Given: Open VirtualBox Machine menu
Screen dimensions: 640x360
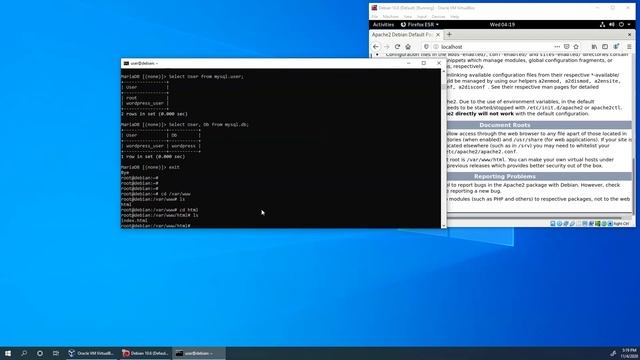Looking at the screenshot, I should pyautogui.click(x=391, y=17).
